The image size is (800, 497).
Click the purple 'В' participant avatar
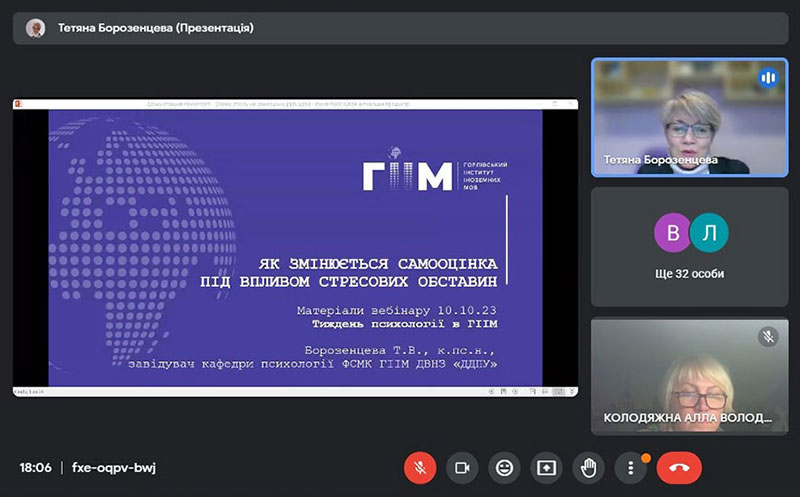pos(672,233)
